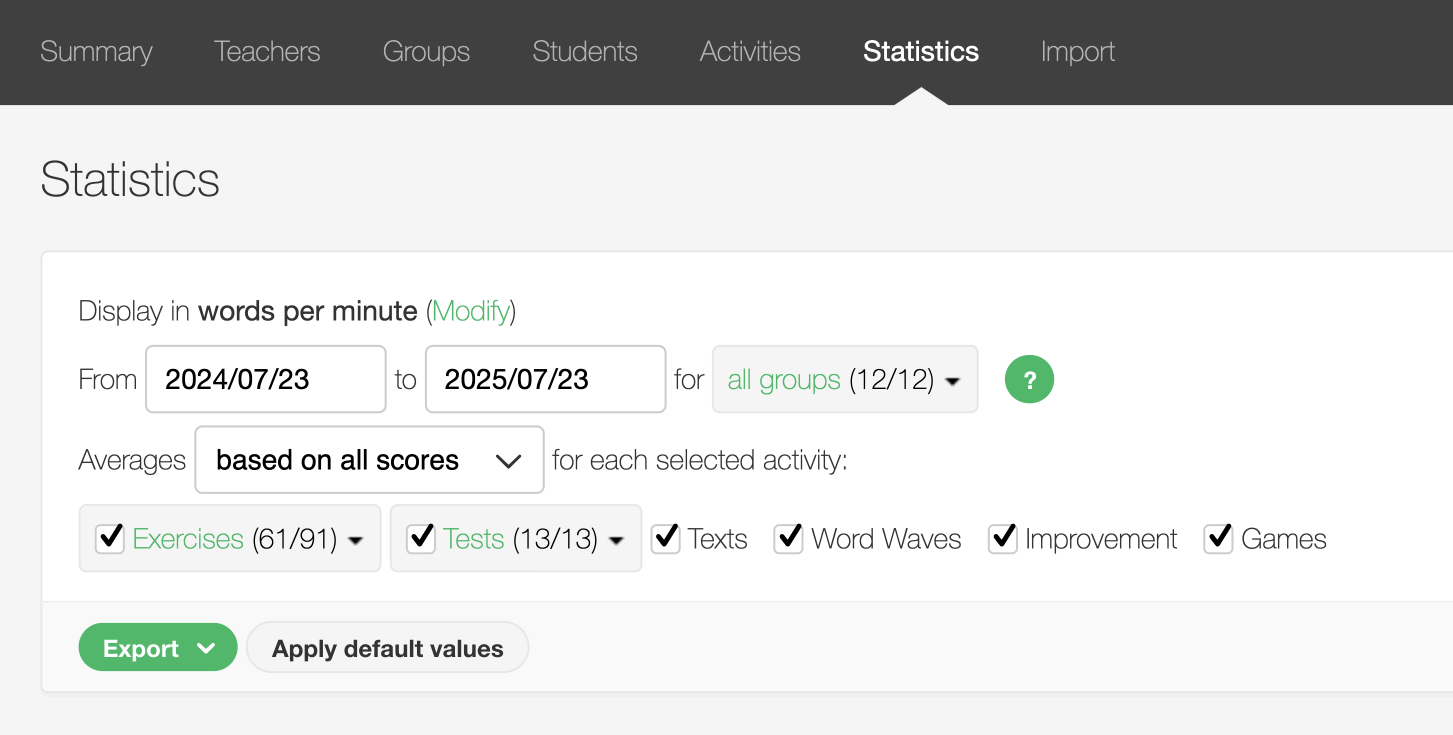Image resolution: width=1453 pixels, height=735 pixels.
Task: Disable the Games checkbox
Action: coord(1218,538)
